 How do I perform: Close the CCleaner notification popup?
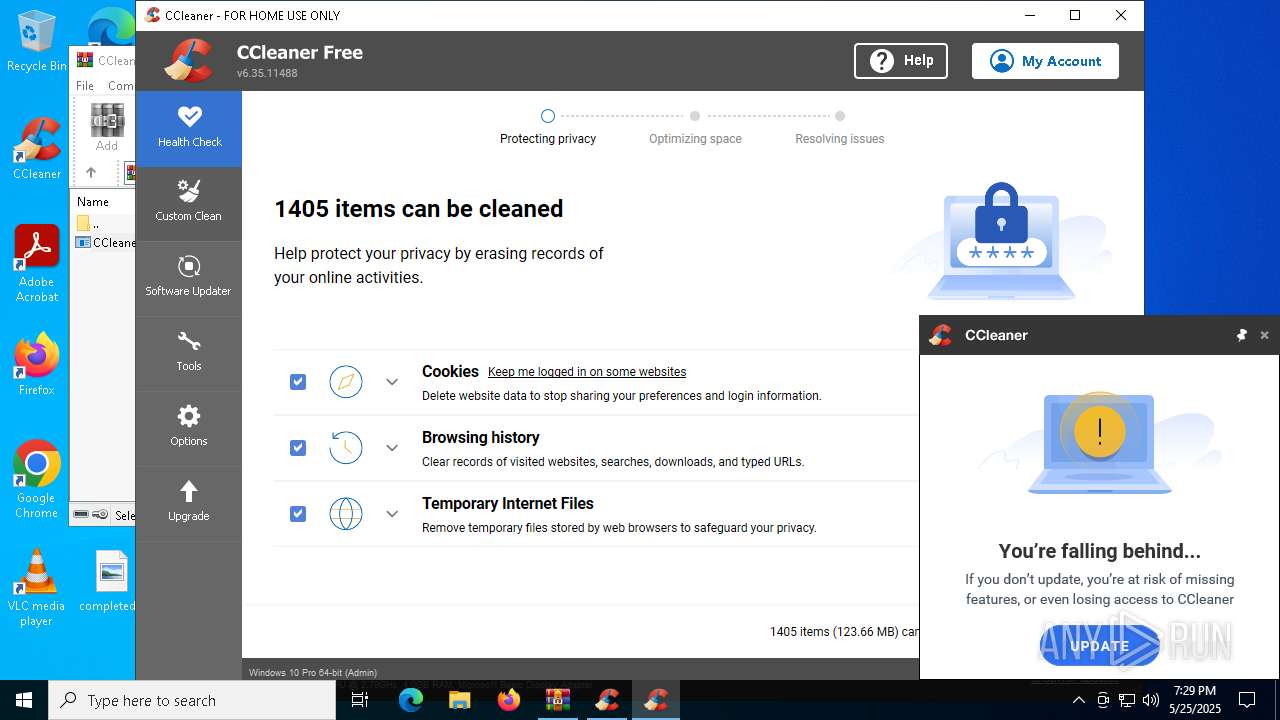click(x=1264, y=335)
